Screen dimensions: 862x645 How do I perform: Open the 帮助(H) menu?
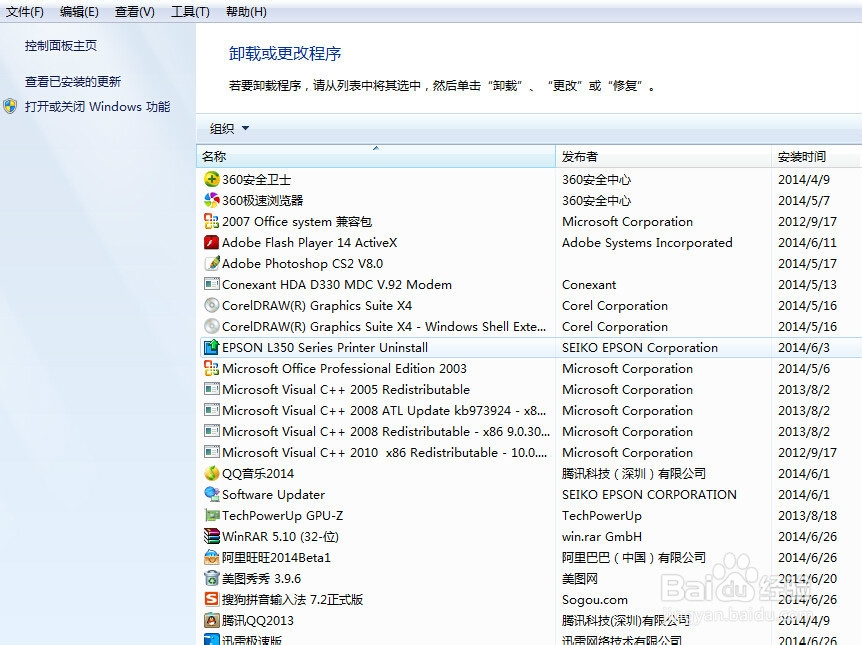pos(246,12)
